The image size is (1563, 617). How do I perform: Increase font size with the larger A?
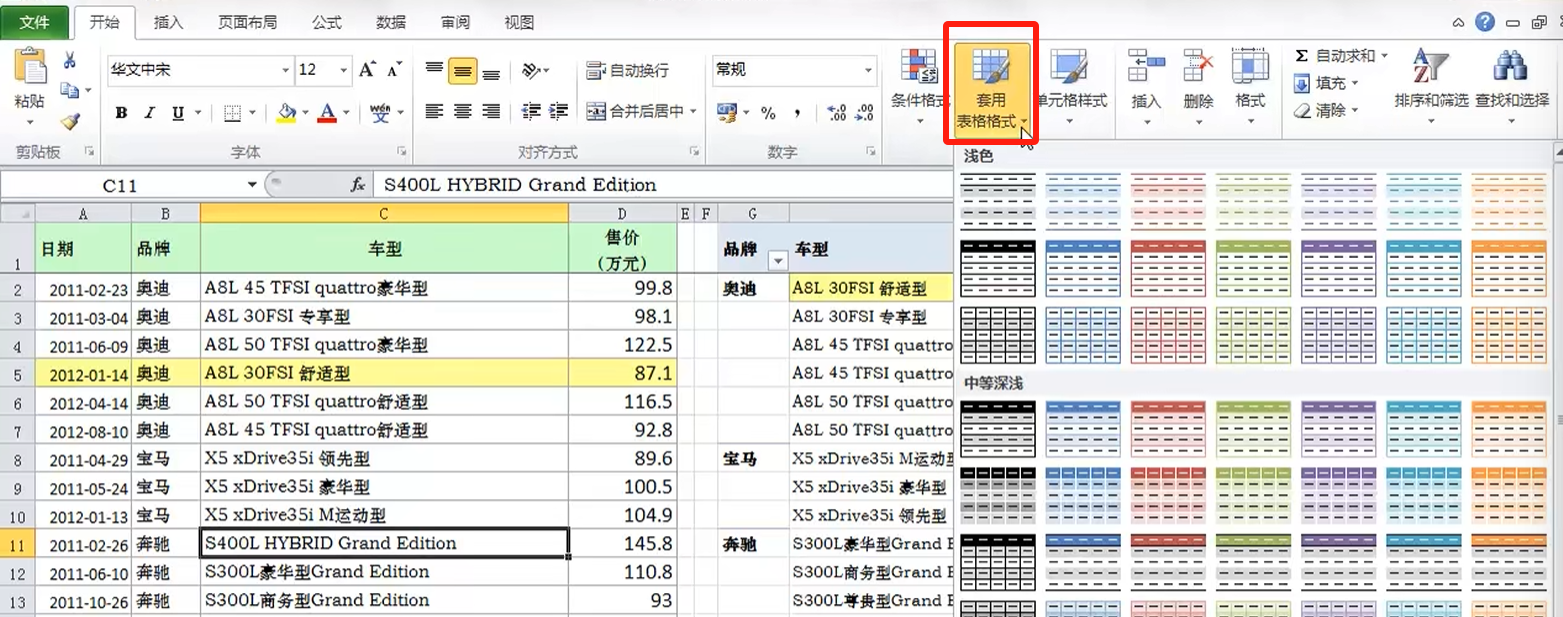[x=367, y=70]
